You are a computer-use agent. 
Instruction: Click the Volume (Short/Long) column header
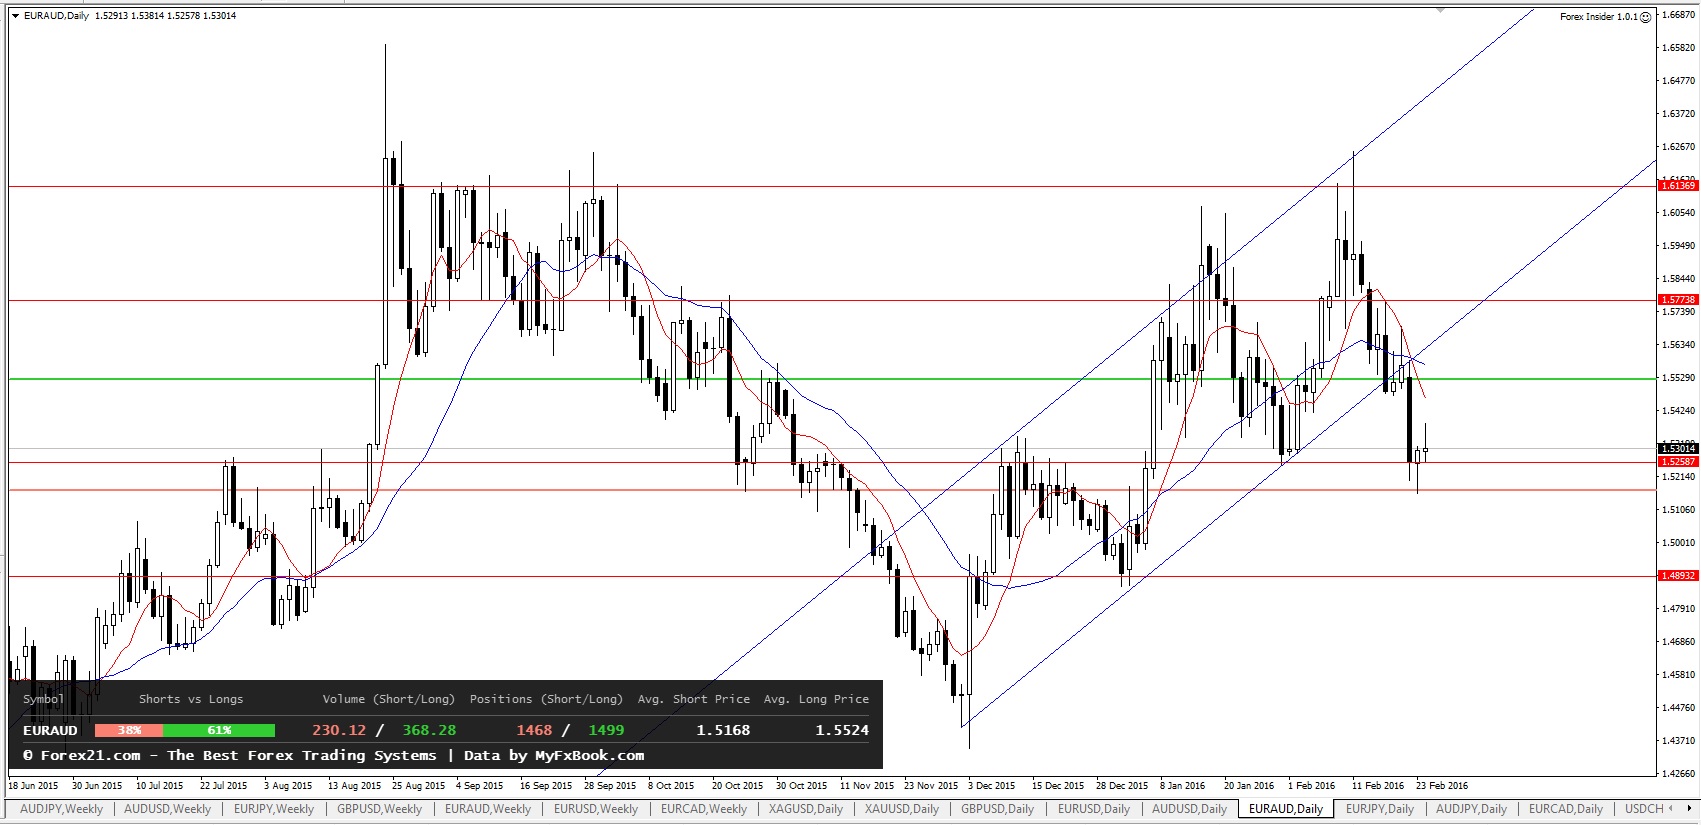pos(388,699)
